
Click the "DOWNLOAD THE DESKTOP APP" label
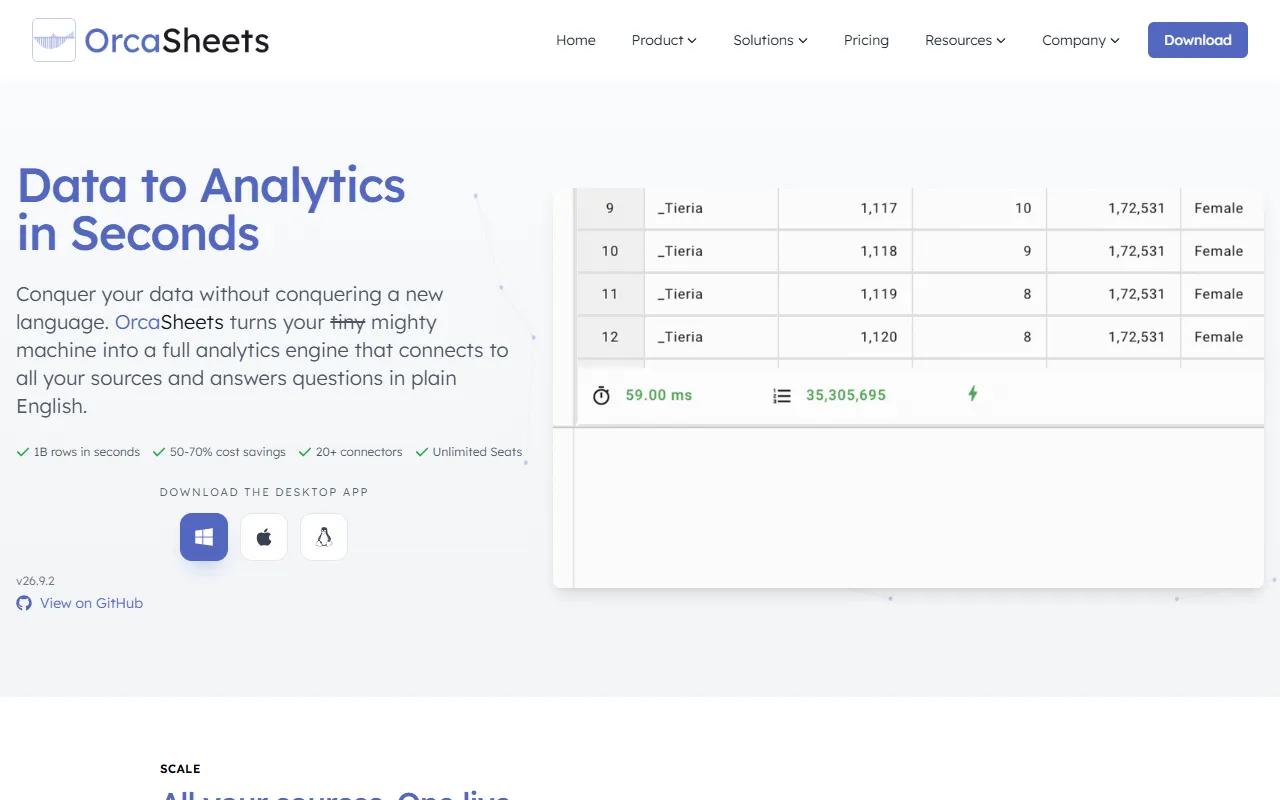264,492
